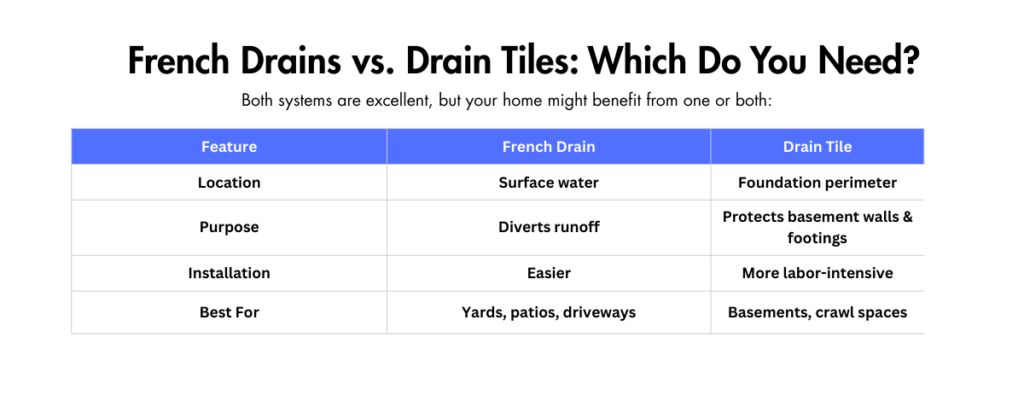Click the "Best For" row label
This screenshot has width=1024, height=413.
point(229,312)
